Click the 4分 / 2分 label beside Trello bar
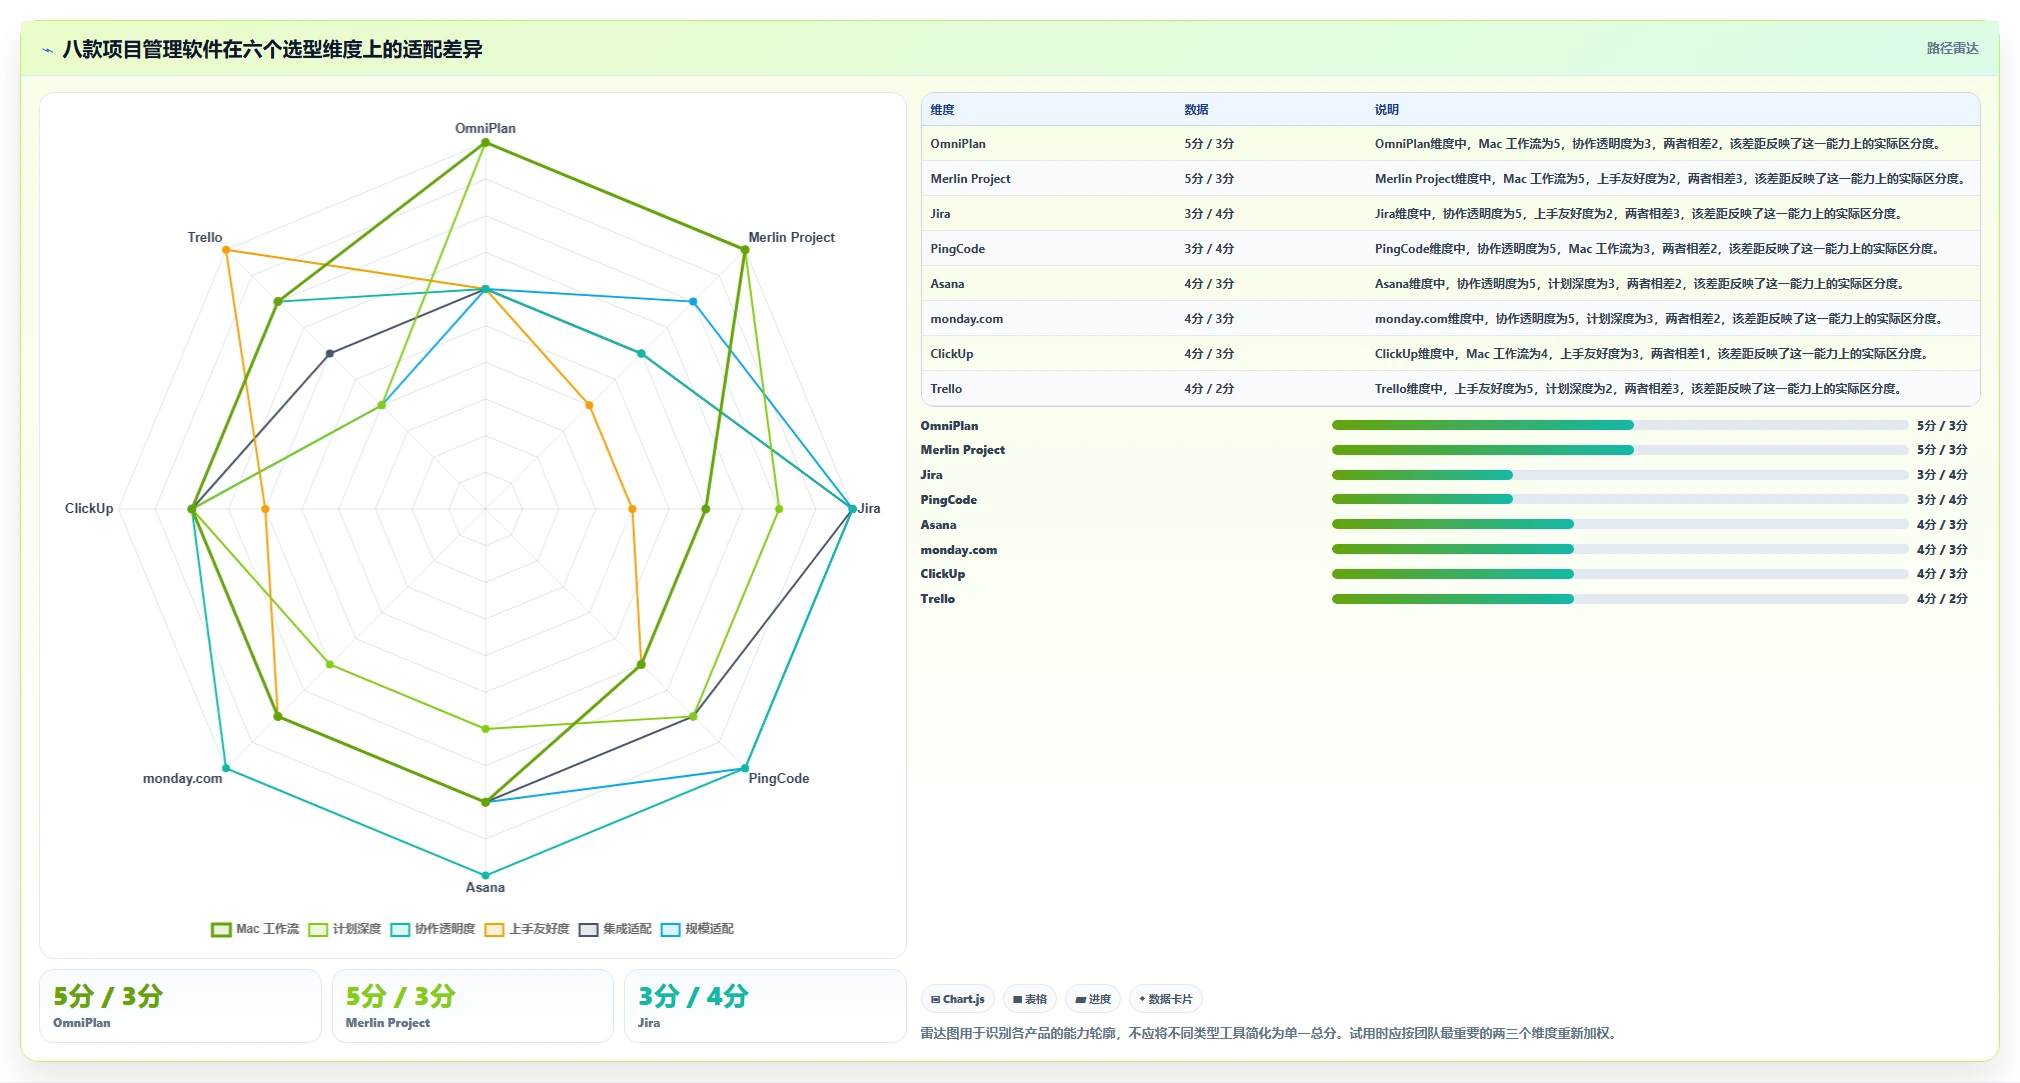Viewport: 2020px width, 1083px height. click(1942, 599)
